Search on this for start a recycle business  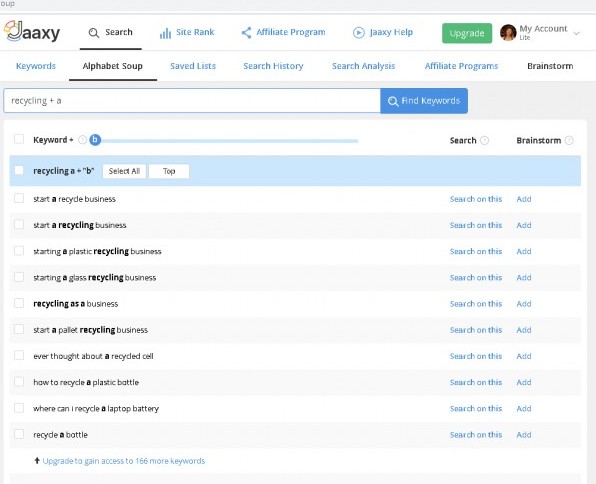476,199
